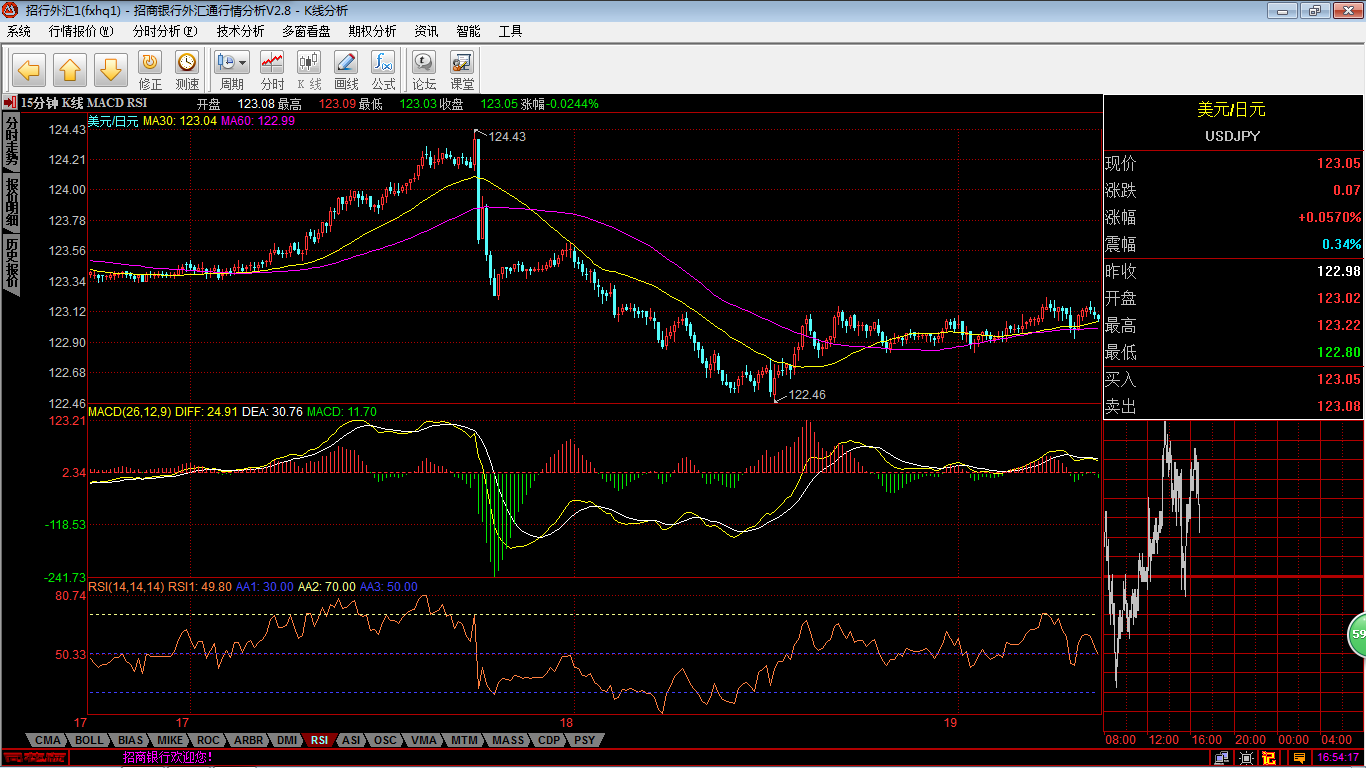Click the network connection status icon

(x=1221, y=758)
